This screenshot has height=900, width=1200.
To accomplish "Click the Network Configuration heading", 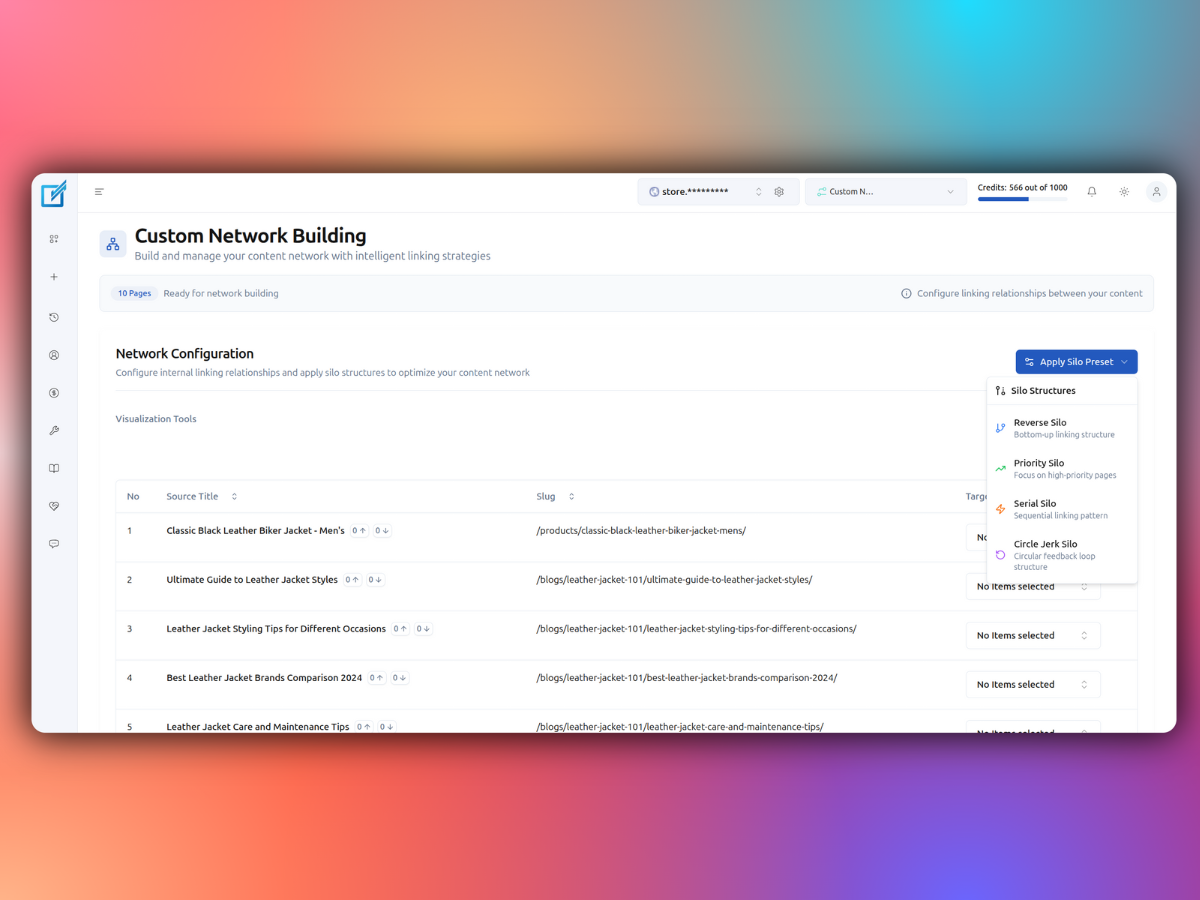I will 185,354.
